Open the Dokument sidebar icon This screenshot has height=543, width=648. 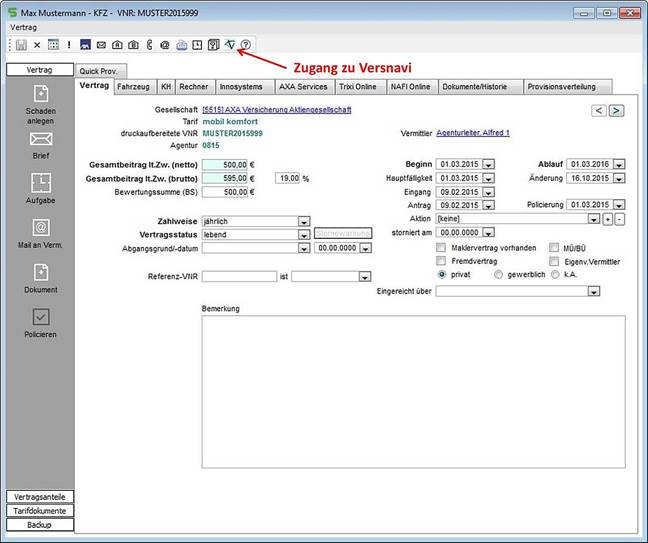point(41,272)
